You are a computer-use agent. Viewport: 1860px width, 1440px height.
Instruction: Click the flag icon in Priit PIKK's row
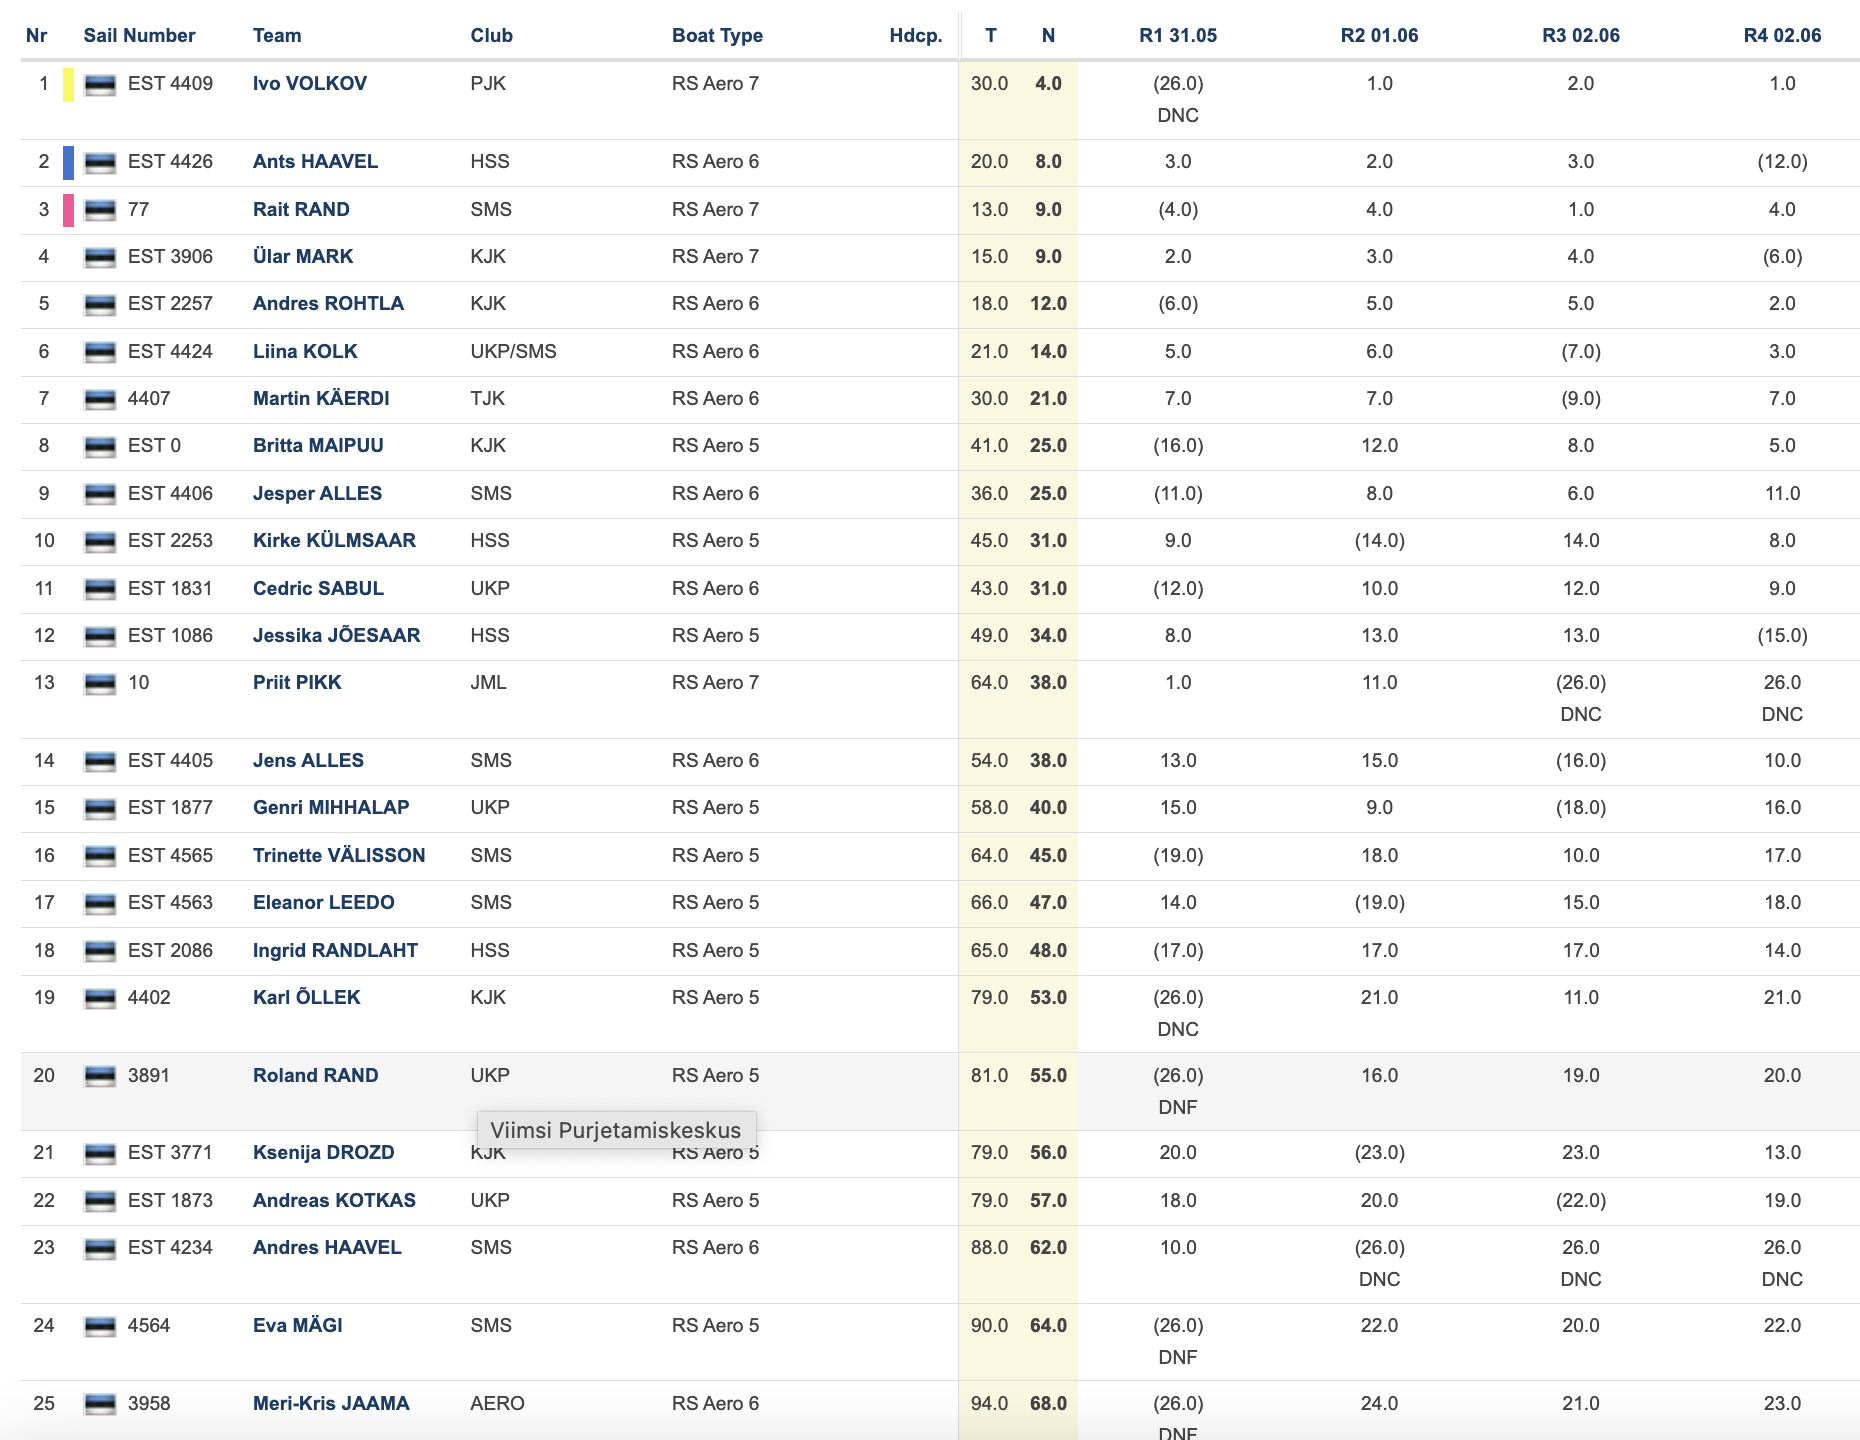(x=100, y=684)
